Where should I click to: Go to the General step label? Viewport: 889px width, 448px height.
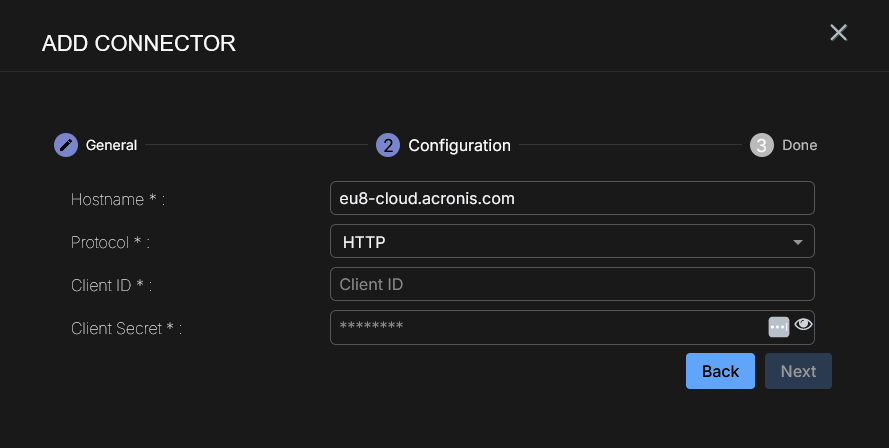[111, 145]
